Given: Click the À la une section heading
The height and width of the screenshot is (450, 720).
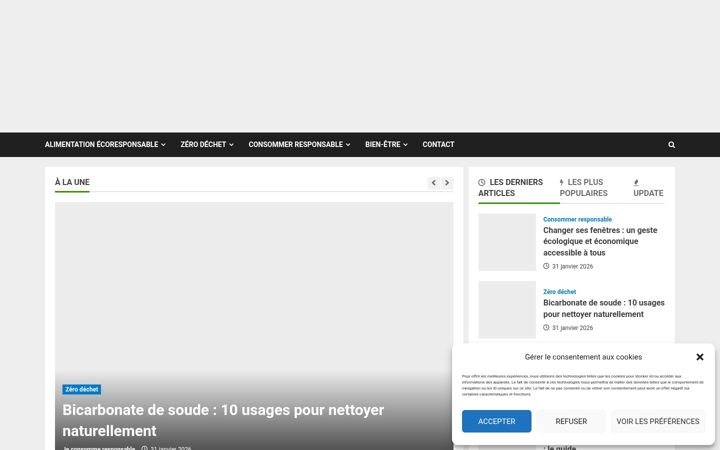Looking at the screenshot, I should 72,182.
